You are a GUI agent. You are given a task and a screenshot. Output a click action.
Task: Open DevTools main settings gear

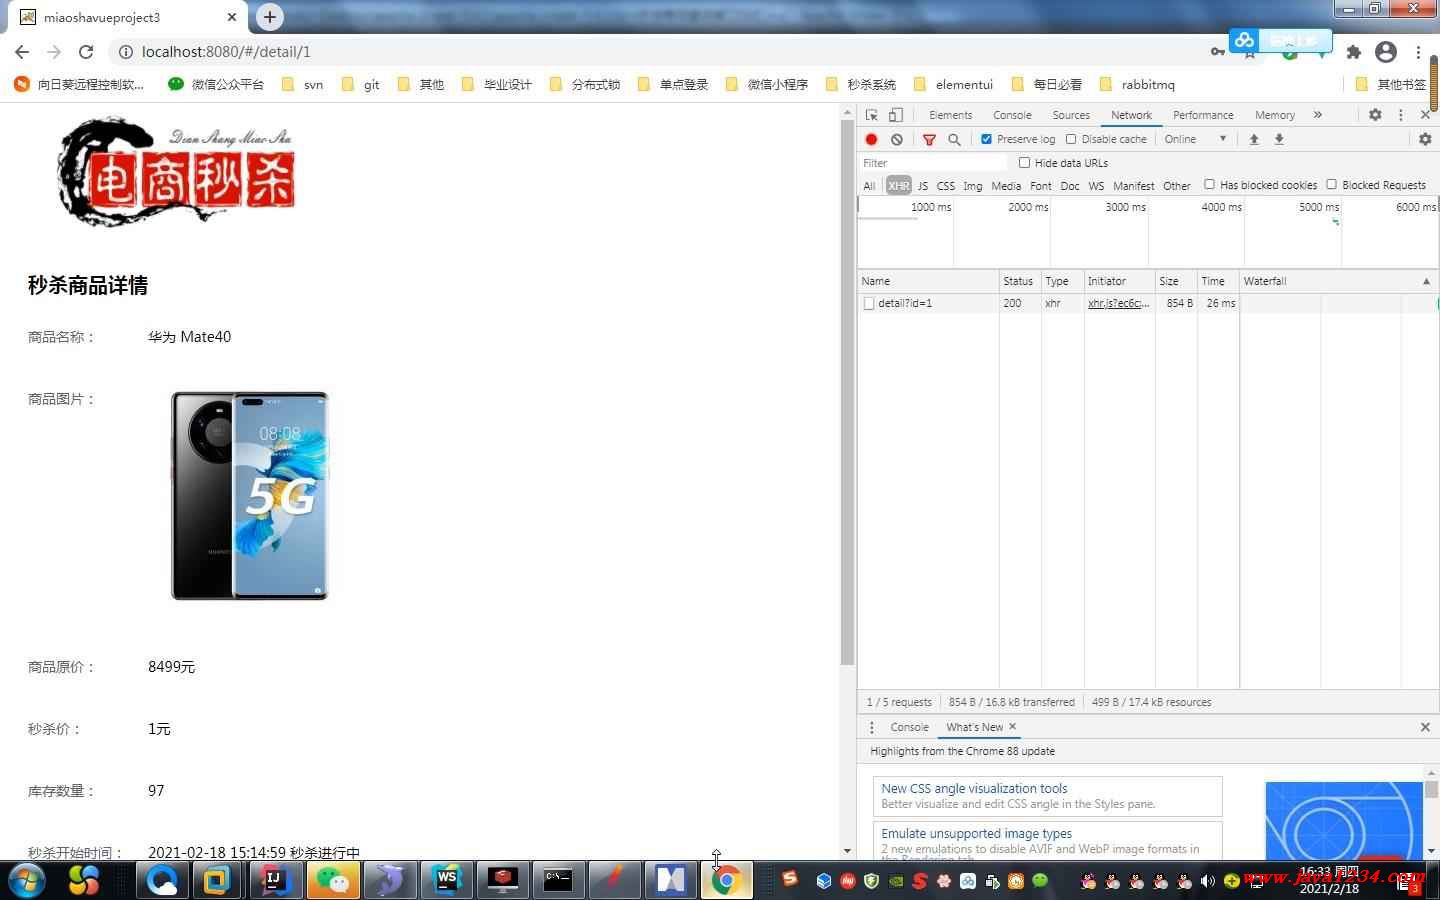pyautogui.click(x=1375, y=115)
